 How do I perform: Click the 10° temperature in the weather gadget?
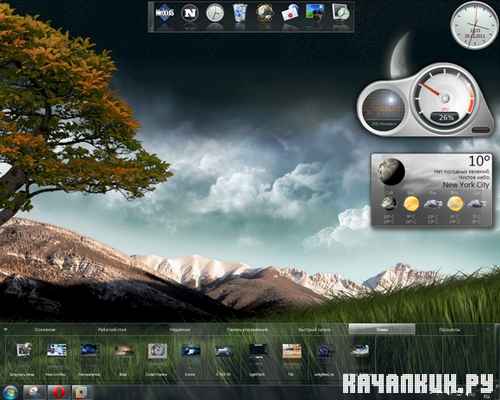point(479,161)
